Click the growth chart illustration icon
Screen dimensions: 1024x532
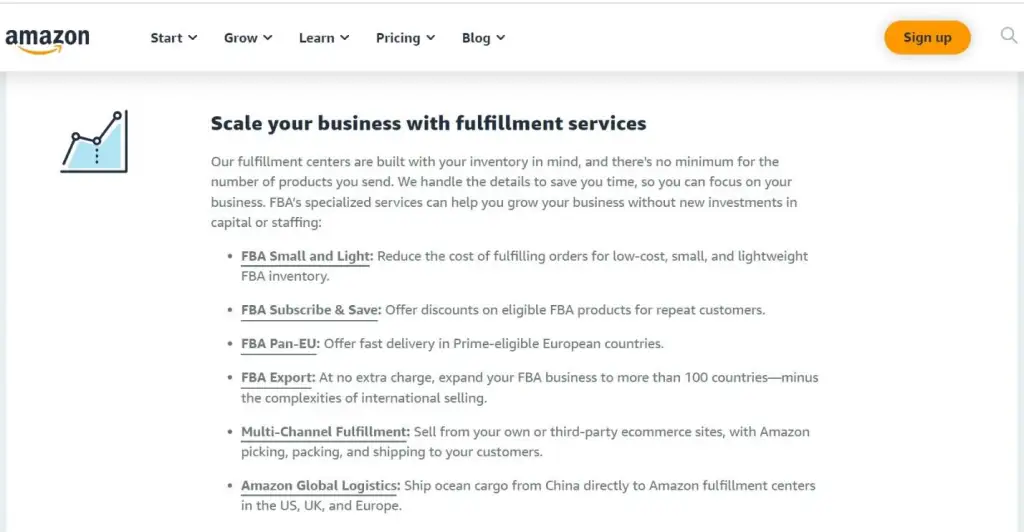point(94,142)
